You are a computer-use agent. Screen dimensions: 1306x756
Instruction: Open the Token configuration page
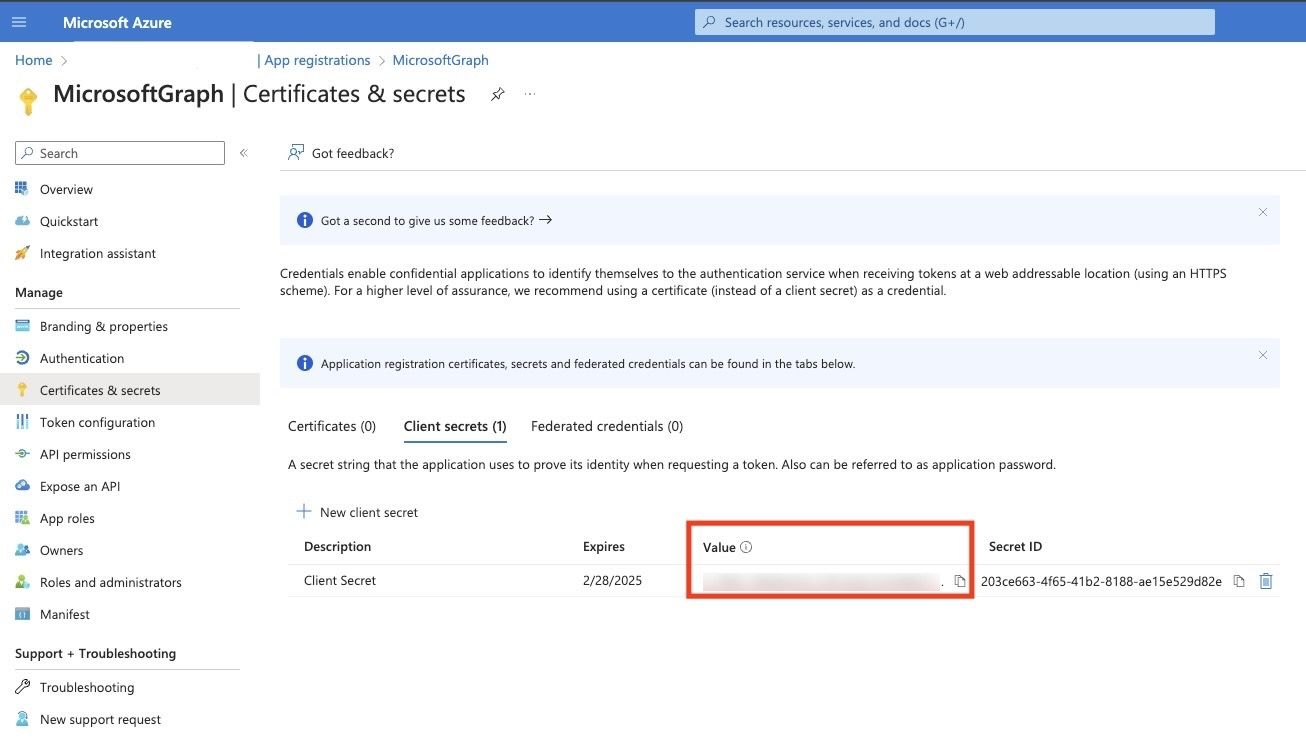[x=97, y=422]
